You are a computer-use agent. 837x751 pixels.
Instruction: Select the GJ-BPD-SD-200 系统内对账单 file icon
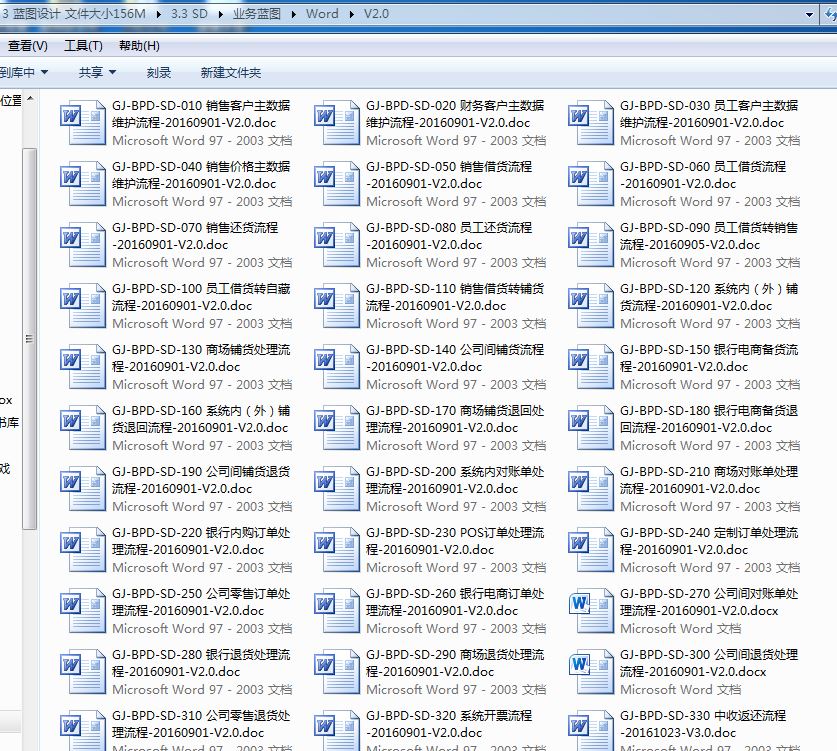click(x=336, y=489)
